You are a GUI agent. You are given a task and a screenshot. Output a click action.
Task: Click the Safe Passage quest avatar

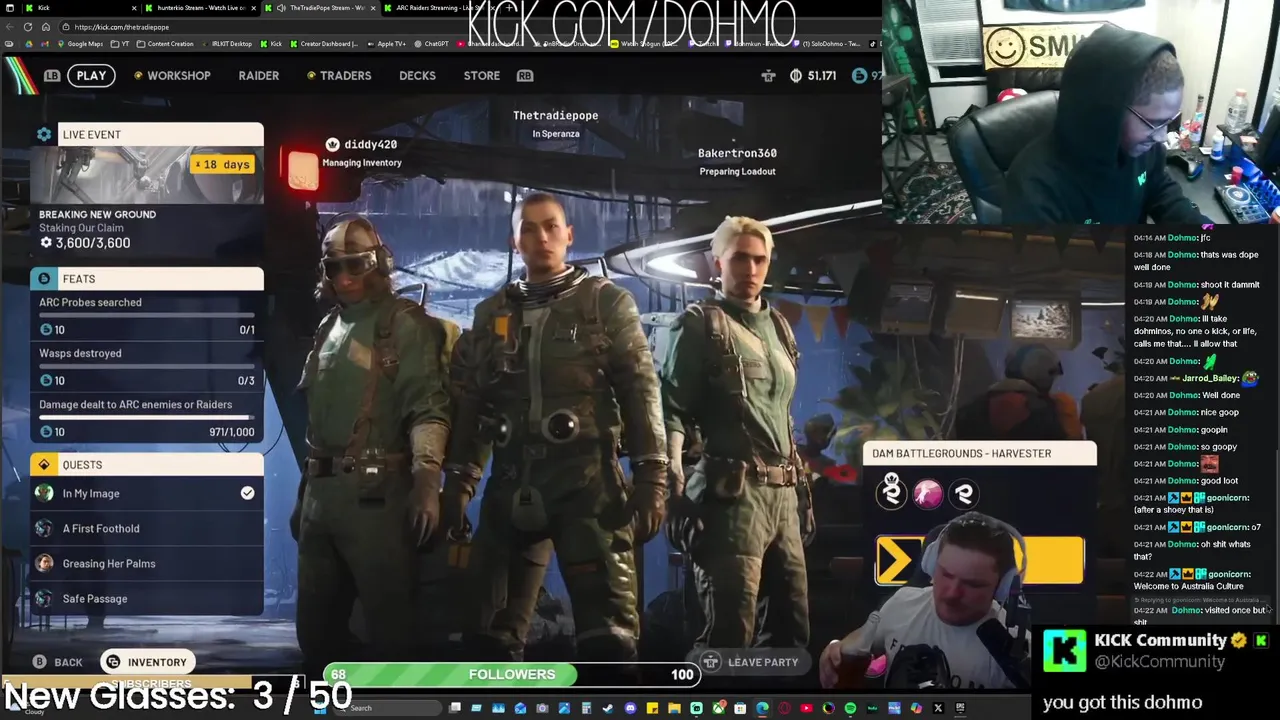click(44, 598)
